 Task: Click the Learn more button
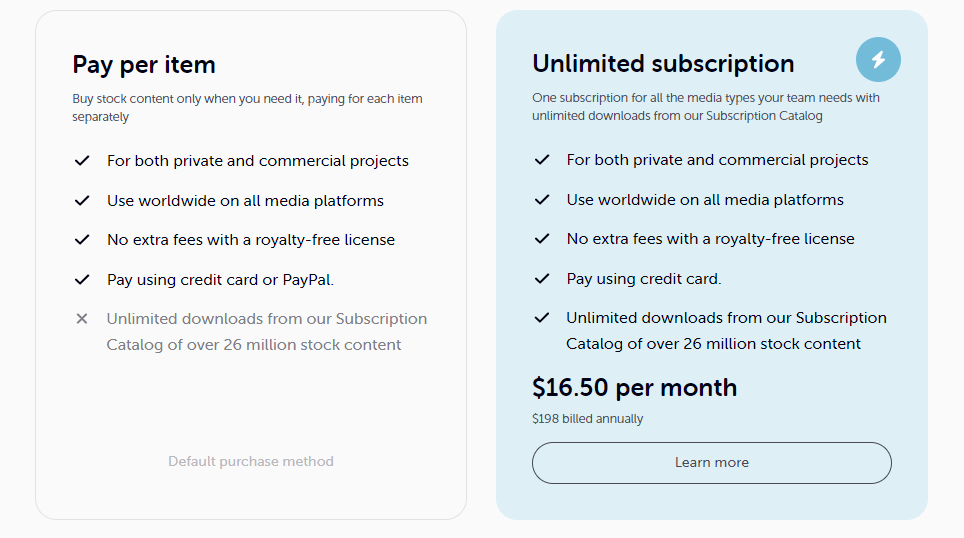pos(711,463)
